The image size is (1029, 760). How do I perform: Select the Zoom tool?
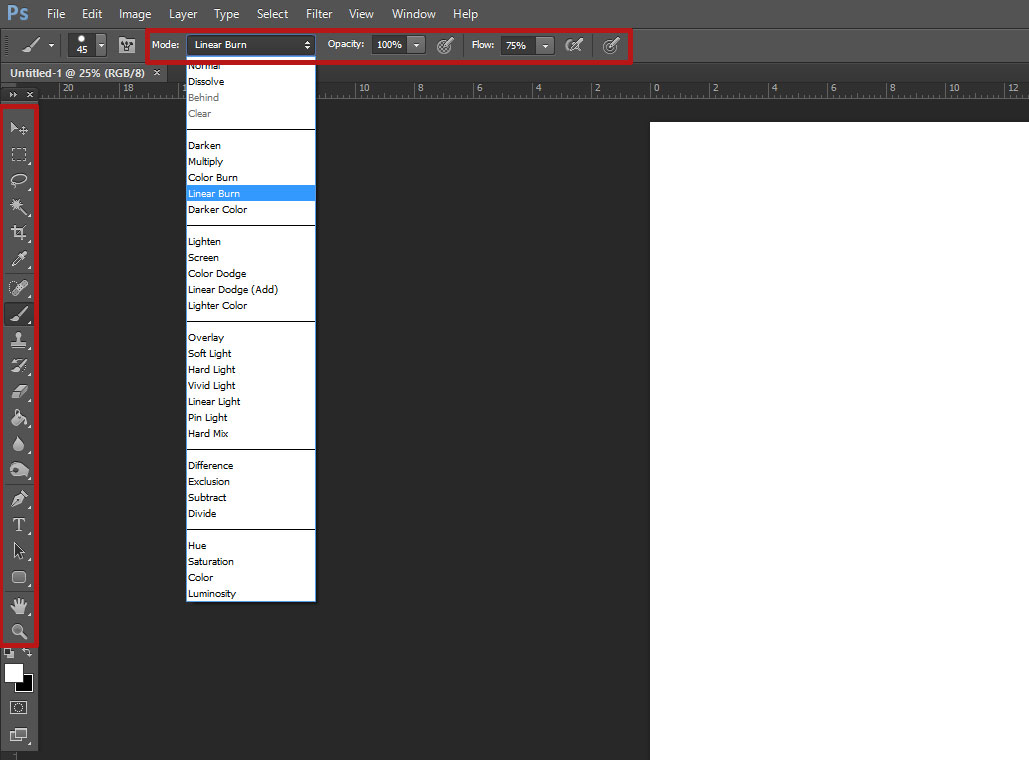point(19,631)
